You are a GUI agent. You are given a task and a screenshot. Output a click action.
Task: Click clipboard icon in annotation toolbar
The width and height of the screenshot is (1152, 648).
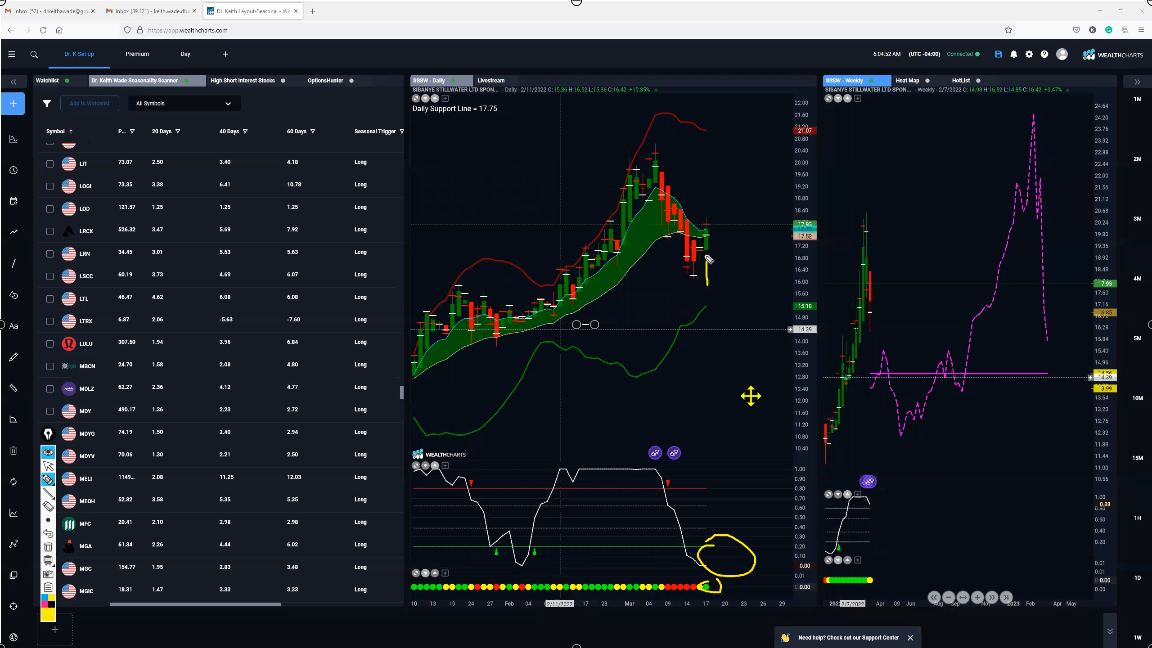coord(48,587)
